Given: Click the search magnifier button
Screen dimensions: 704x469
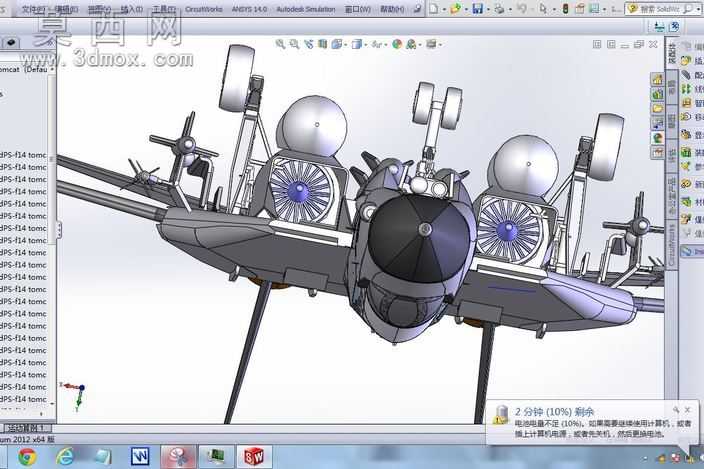Looking at the screenshot, I should click(x=688, y=9).
